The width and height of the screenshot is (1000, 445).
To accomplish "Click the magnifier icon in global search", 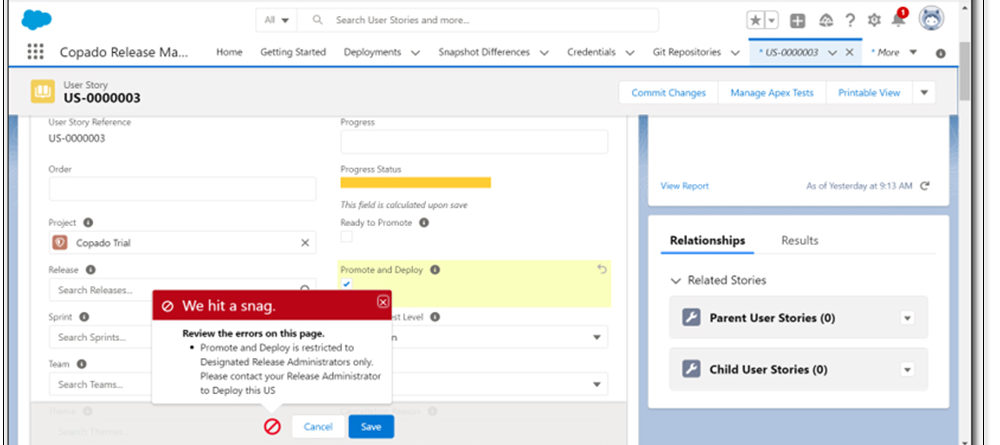I will tap(317, 20).
